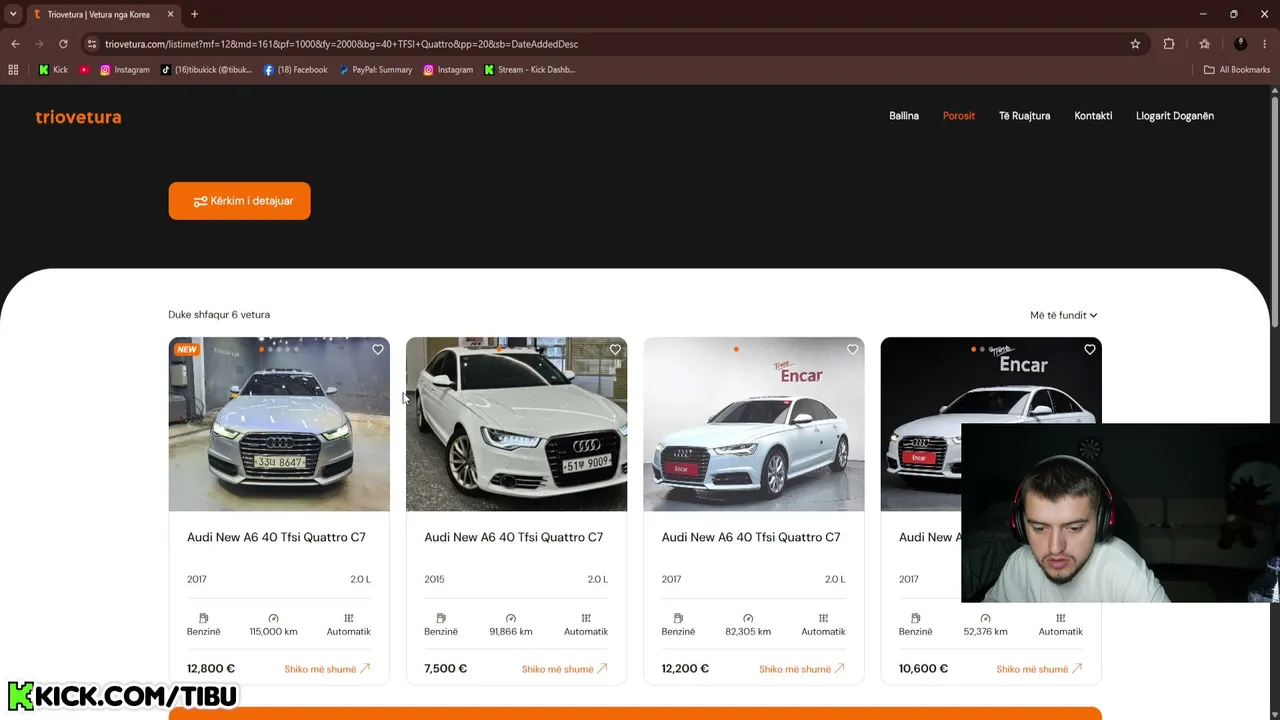The height and width of the screenshot is (720, 1280).
Task: Save the NEW silver Audi with heart icon
Action: coord(378,349)
